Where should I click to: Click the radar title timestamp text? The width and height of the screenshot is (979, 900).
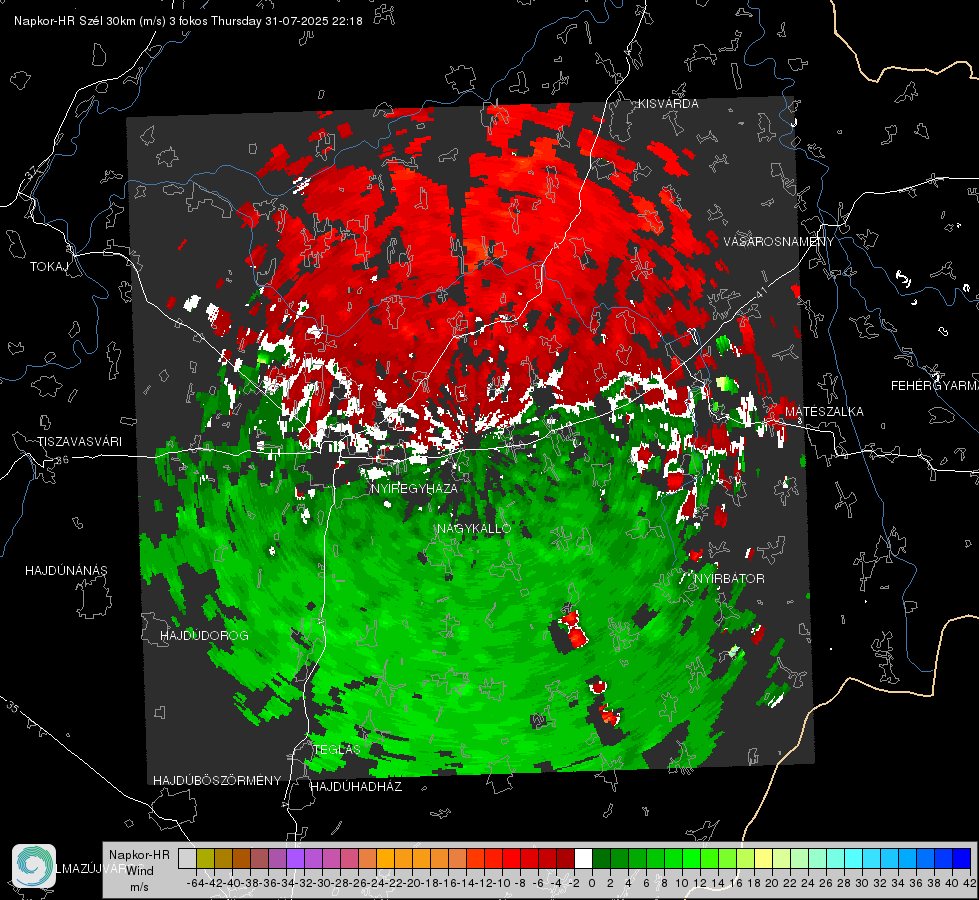188,21
